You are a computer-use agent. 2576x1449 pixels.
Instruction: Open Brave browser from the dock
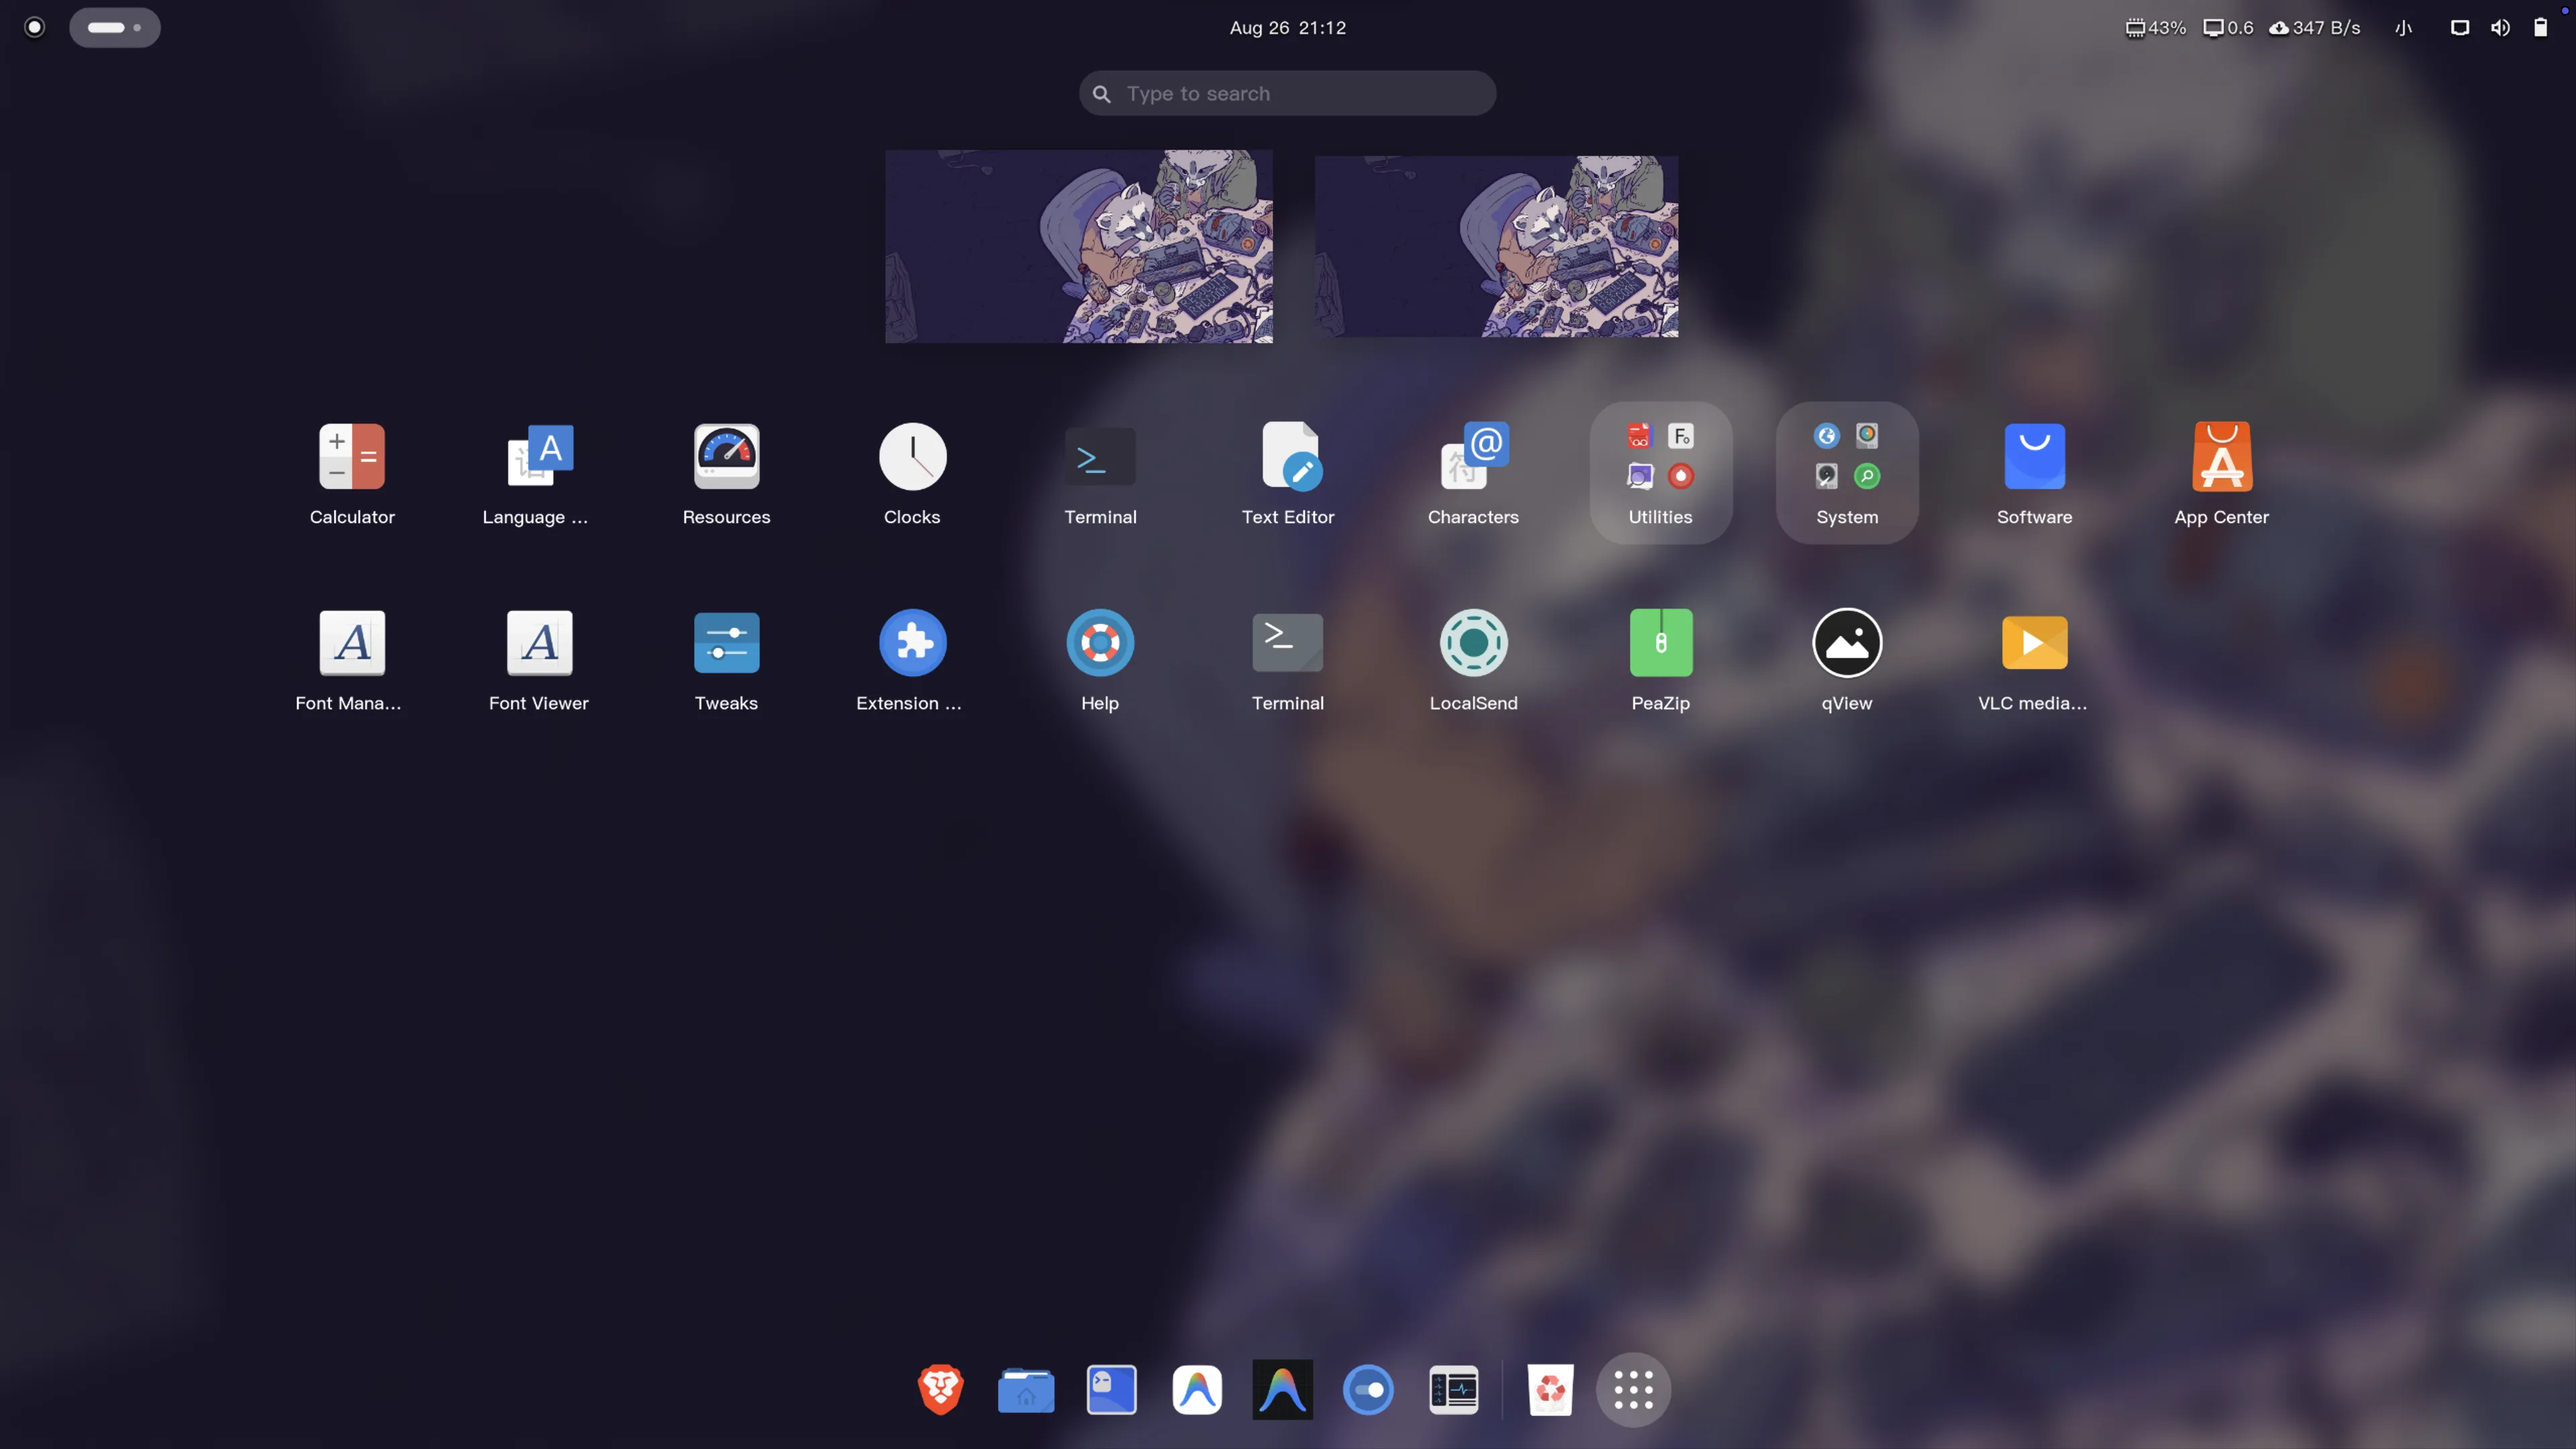(x=940, y=1389)
